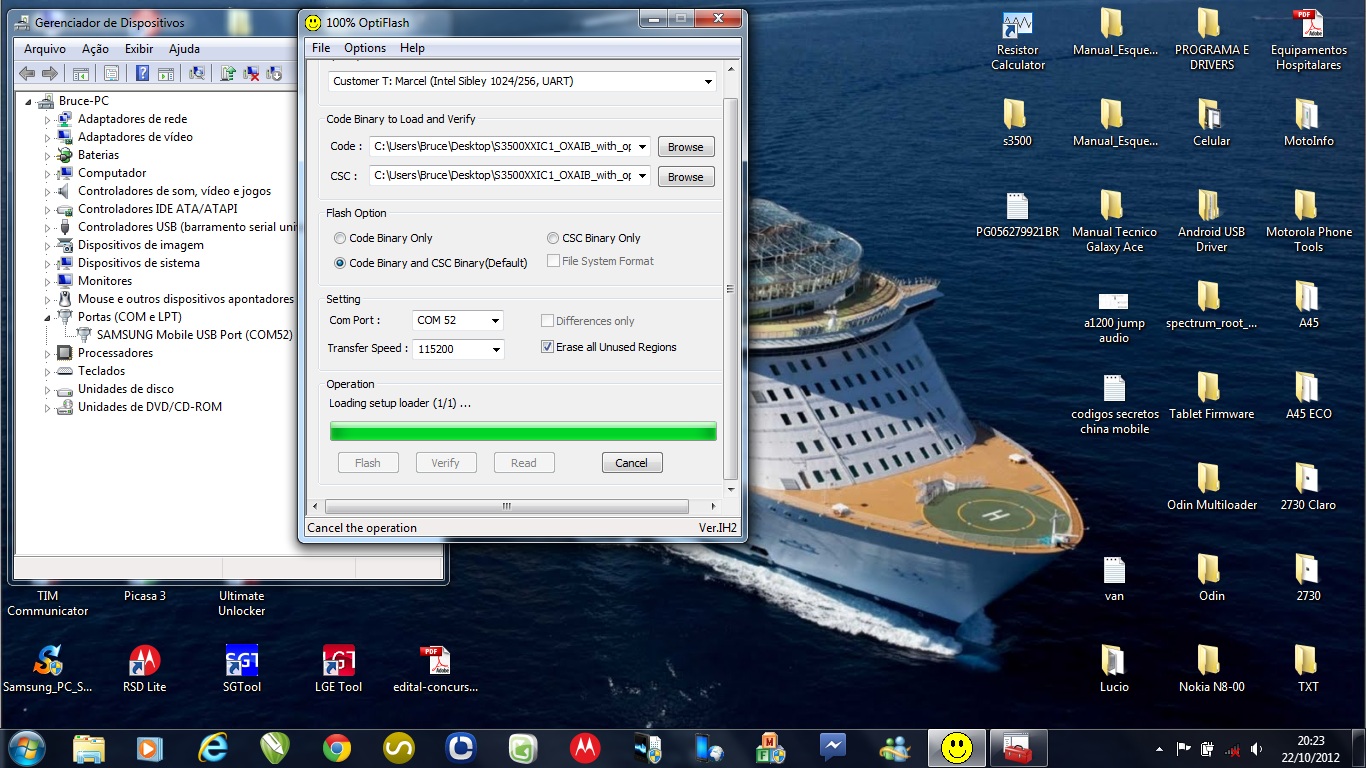Click the Read button in OptiFlash
1366x768 pixels.
tap(524, 463)
